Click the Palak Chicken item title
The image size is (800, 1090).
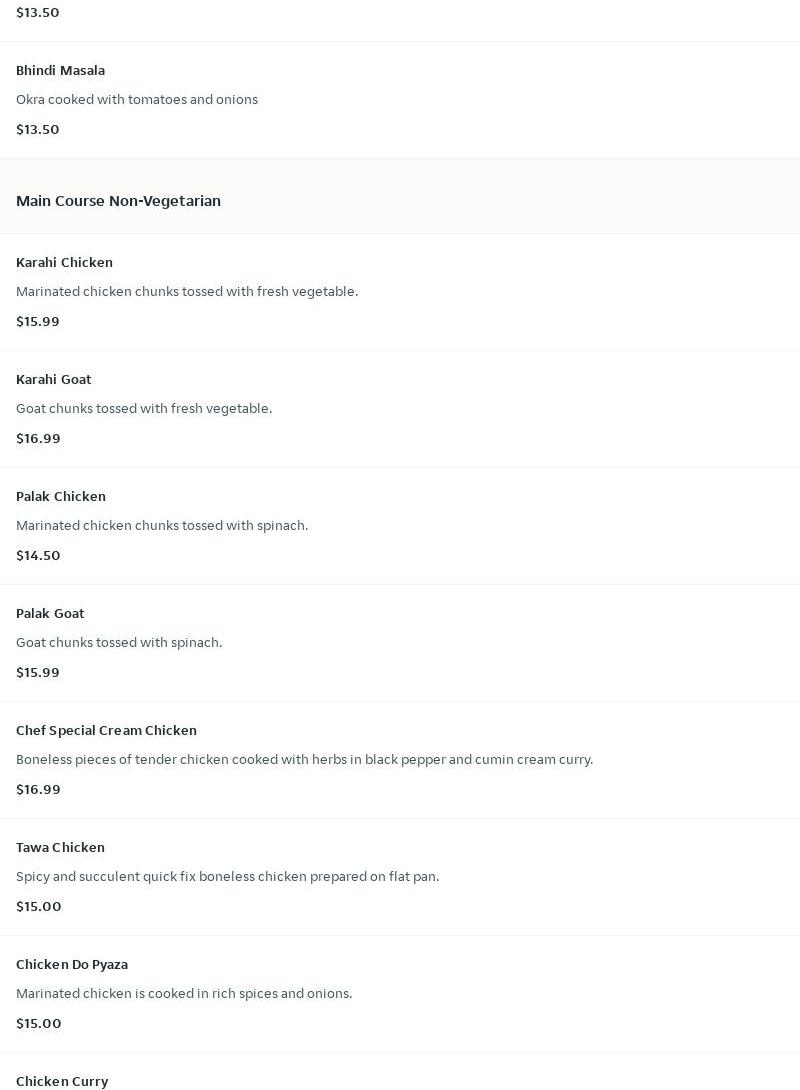coord(61,496)
